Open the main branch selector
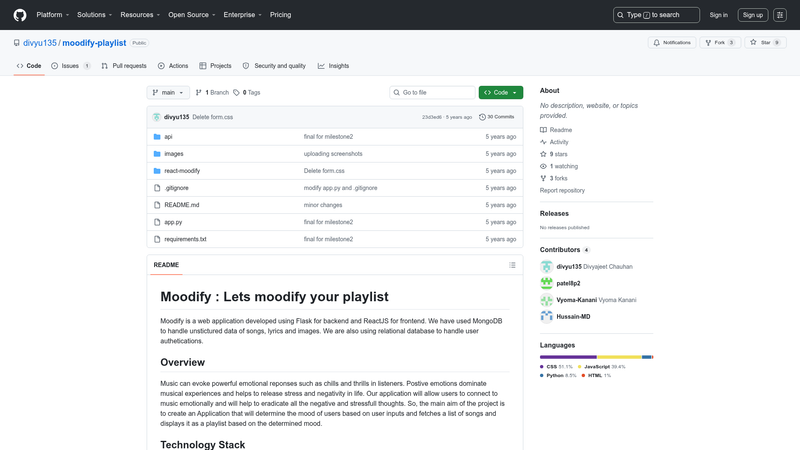This screenshot has height=450, width=800. click(168, 92)
